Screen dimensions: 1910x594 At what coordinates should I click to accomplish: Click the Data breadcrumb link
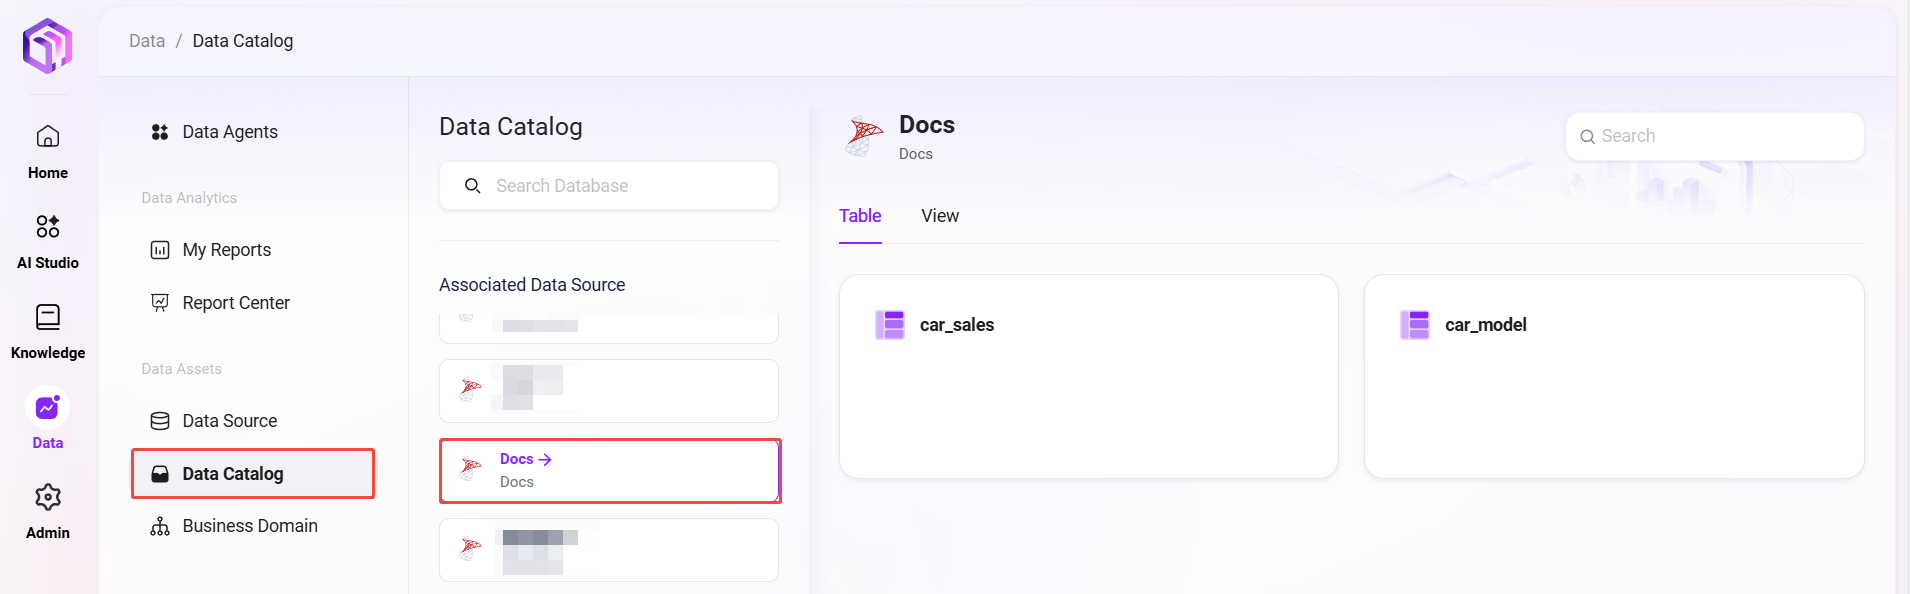[x=147, y=41]
